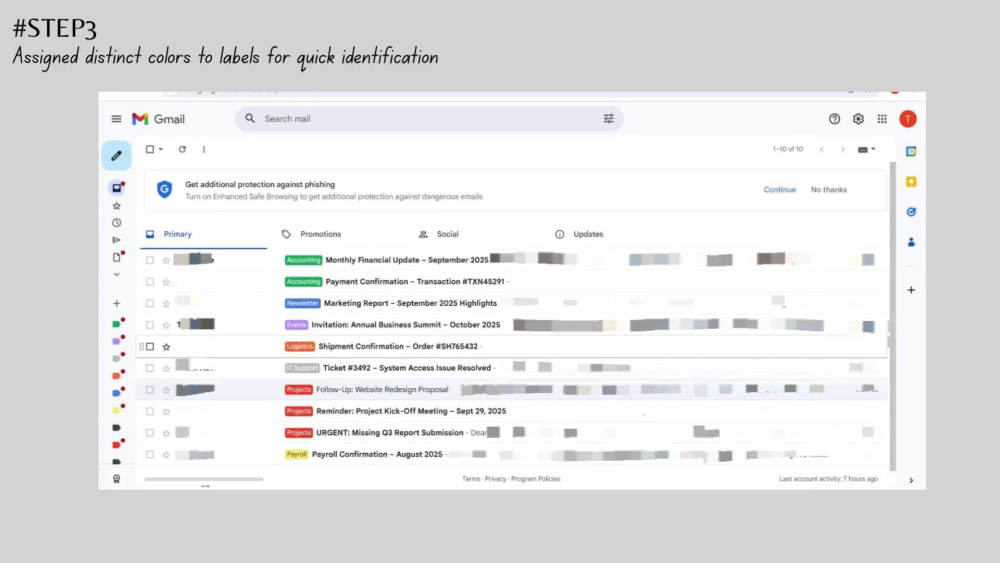Select the Marketing Report email checkbox
The height and width of the screenshot is (563, 1000).
coord(150,303)
